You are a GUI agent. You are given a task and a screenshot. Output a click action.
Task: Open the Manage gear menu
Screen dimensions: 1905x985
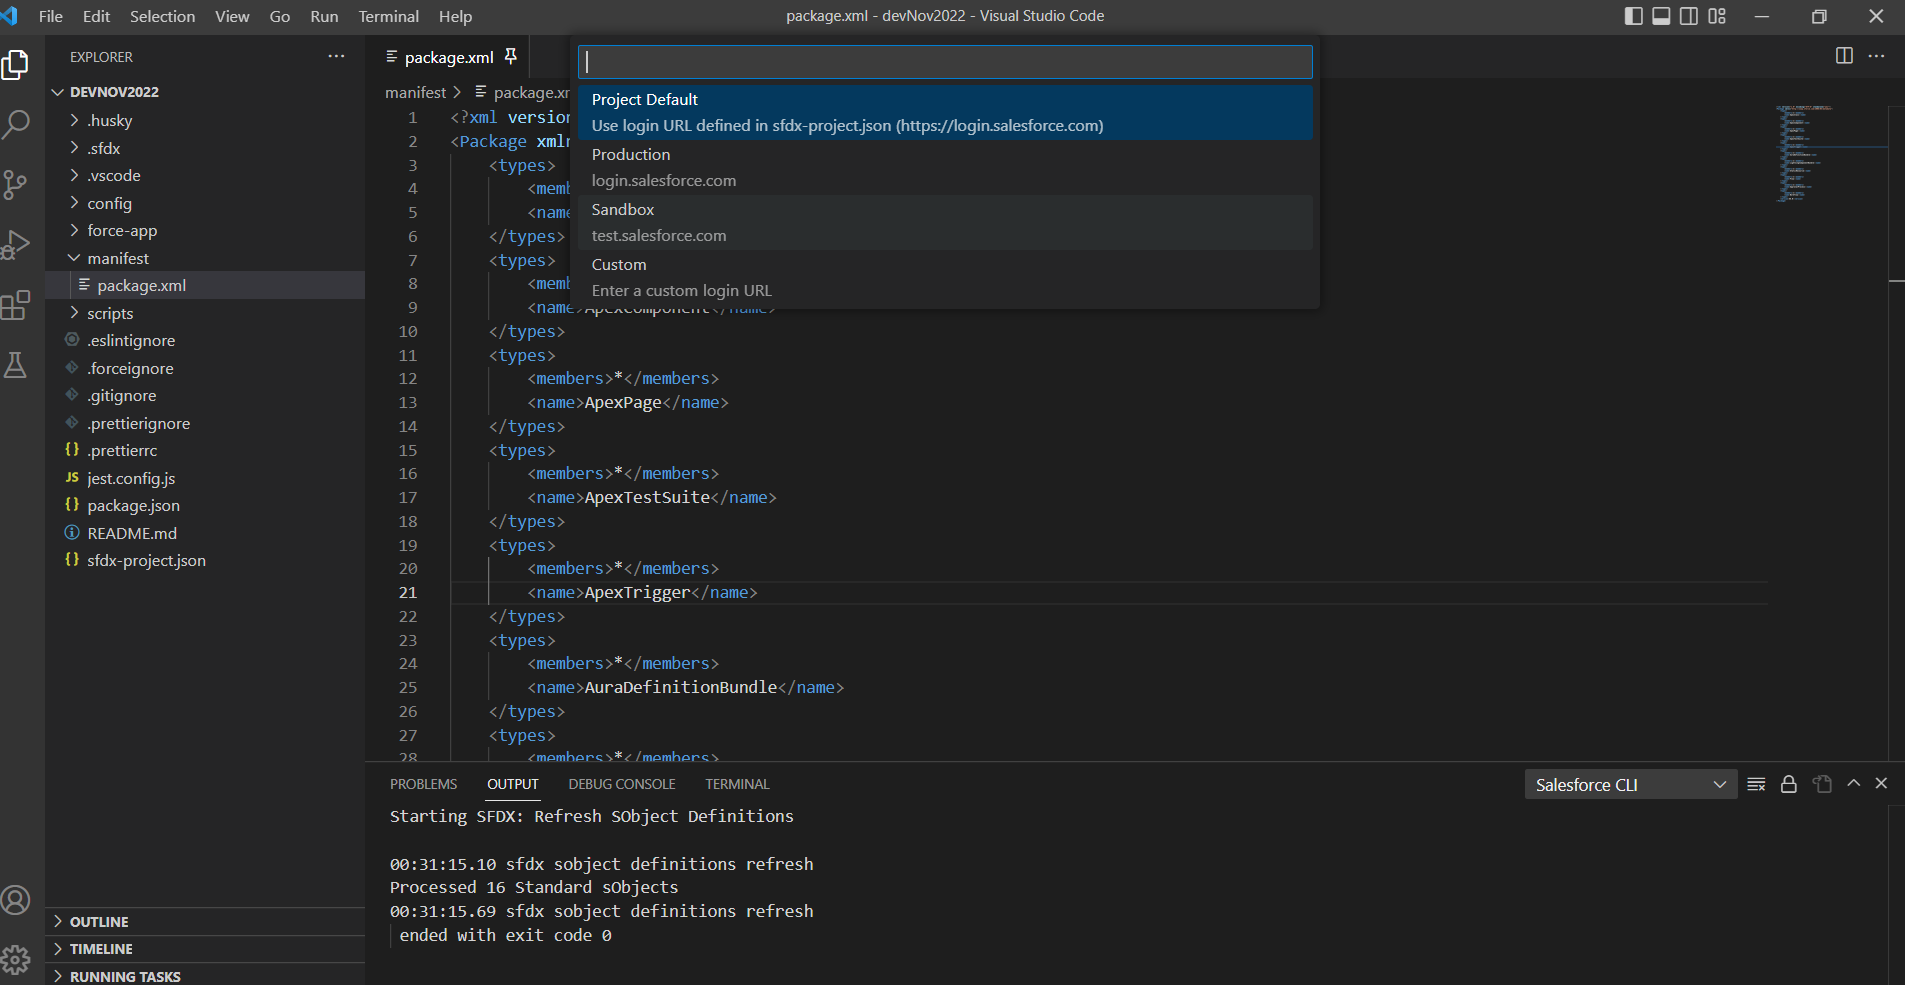(16, 960)
